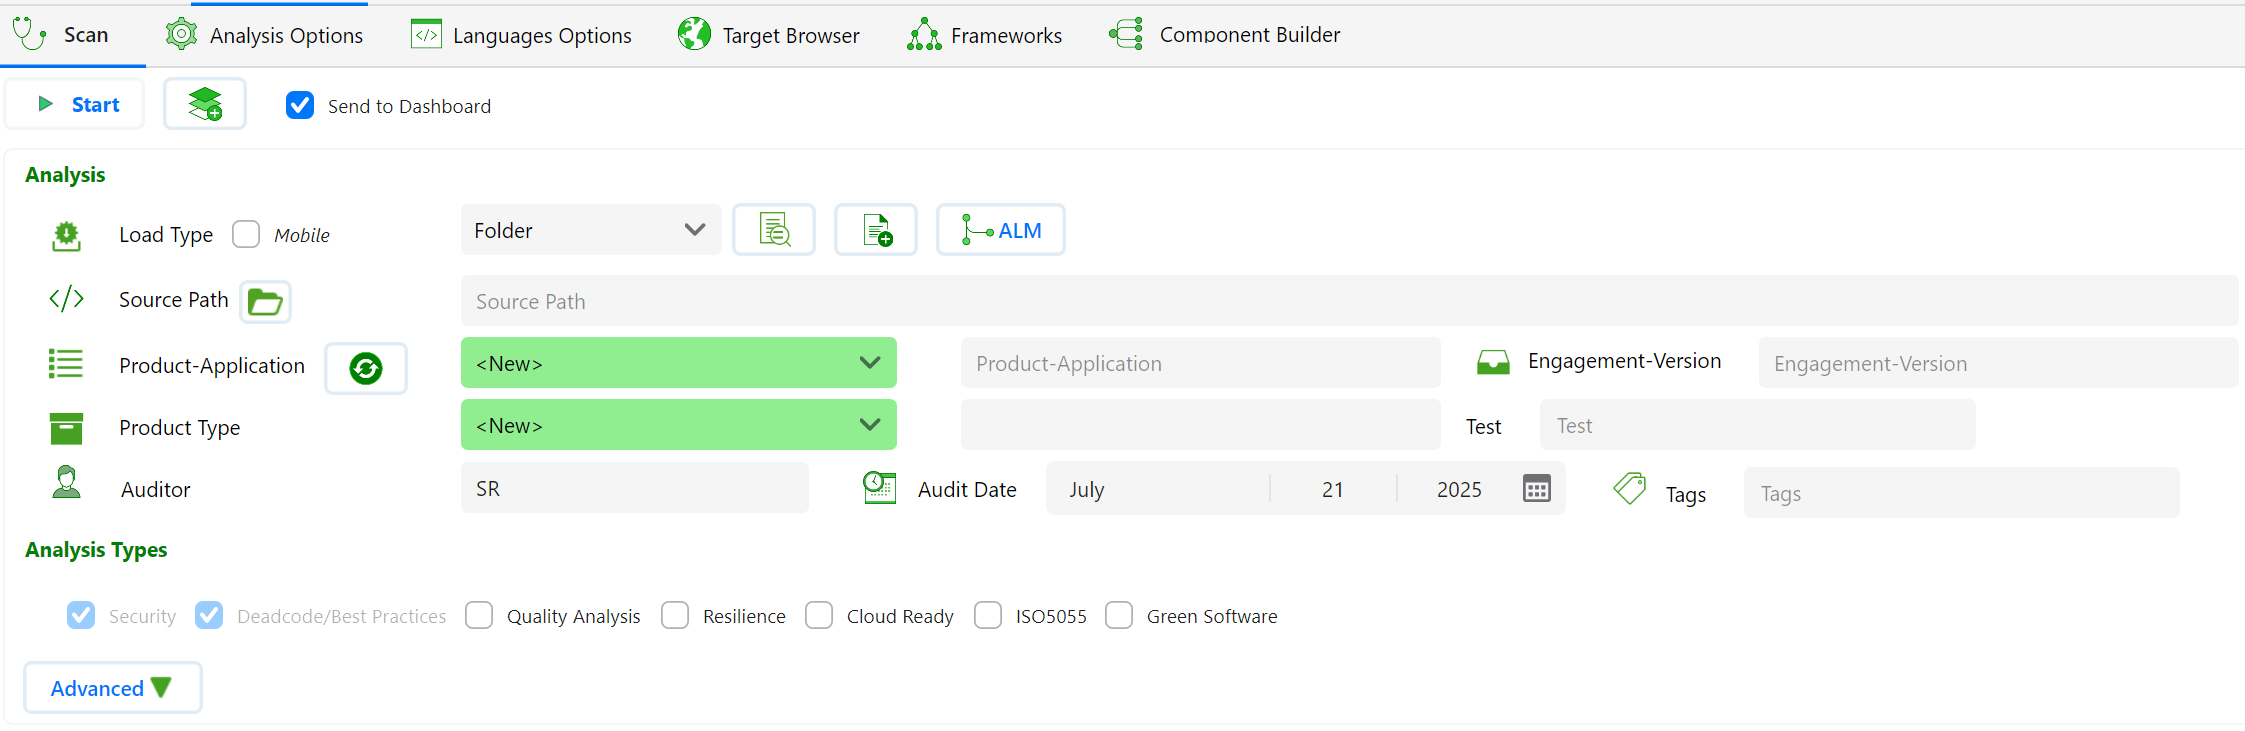
Task: Switch to the Analysis Options tab
Action: pos(265,35)
